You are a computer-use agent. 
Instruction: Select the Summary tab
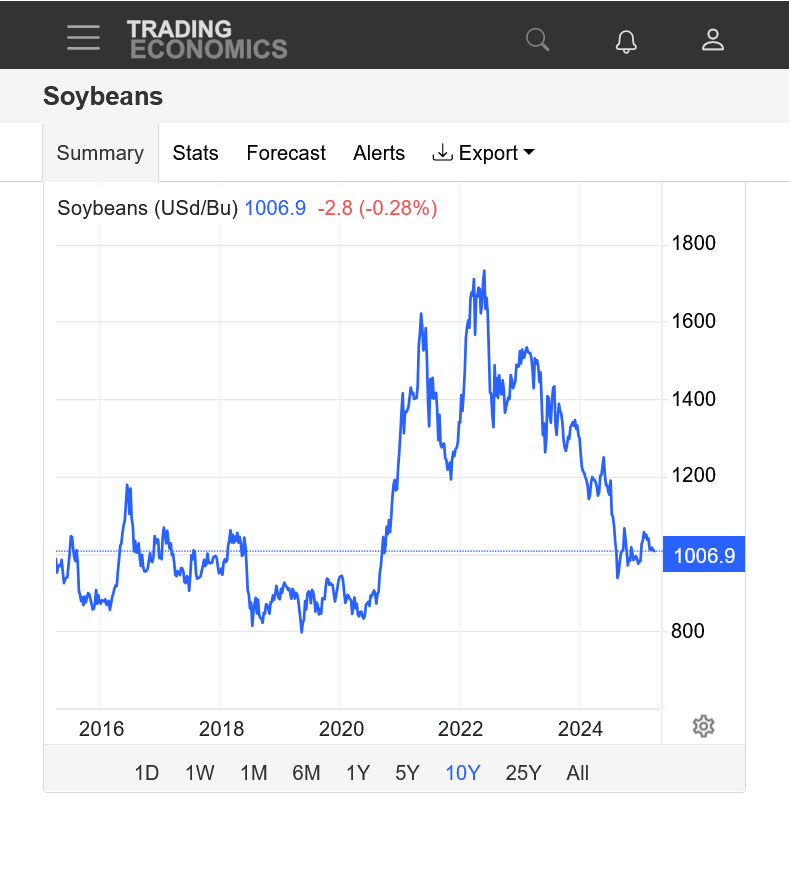point(100,153)
